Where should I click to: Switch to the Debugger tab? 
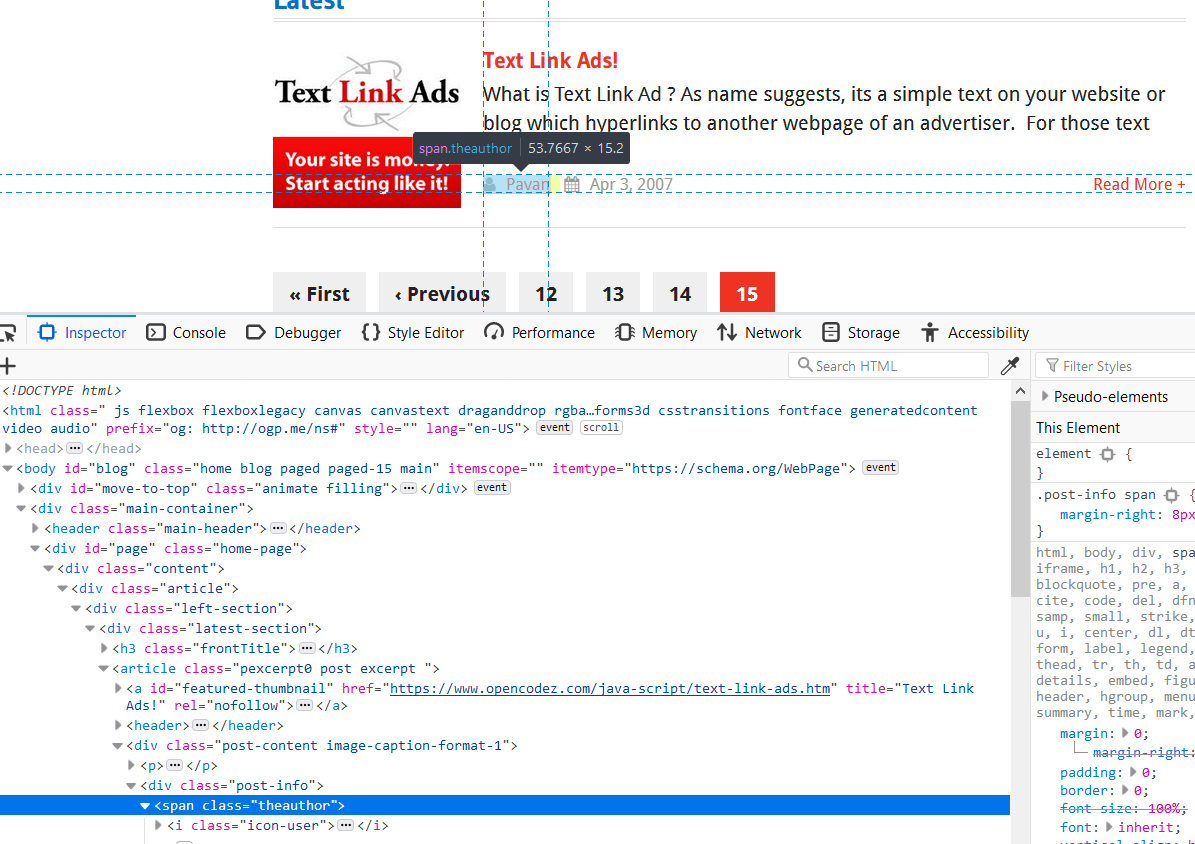(293, 332)
